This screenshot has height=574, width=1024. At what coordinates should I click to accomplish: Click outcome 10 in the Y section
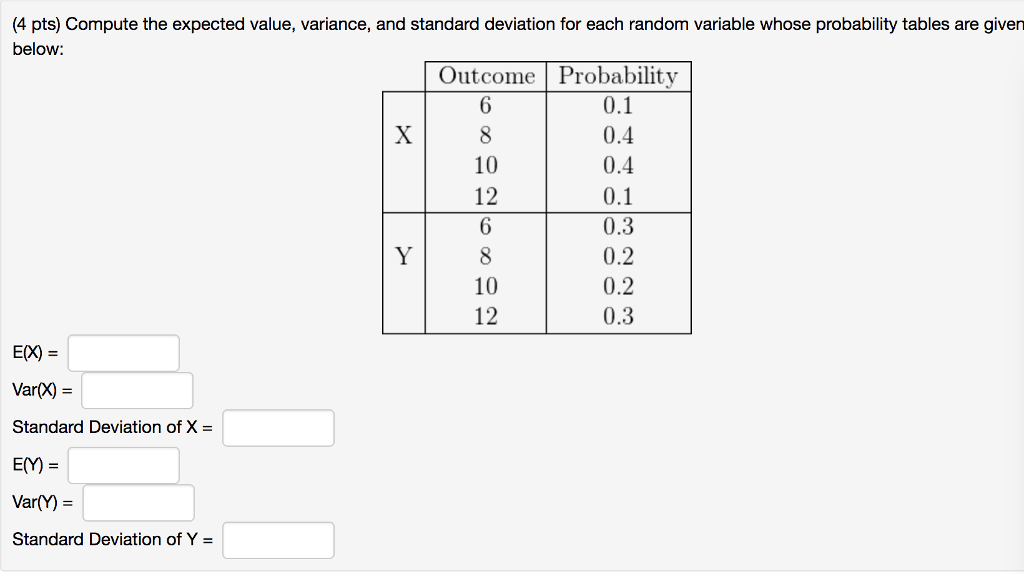(x=486, y=286)
